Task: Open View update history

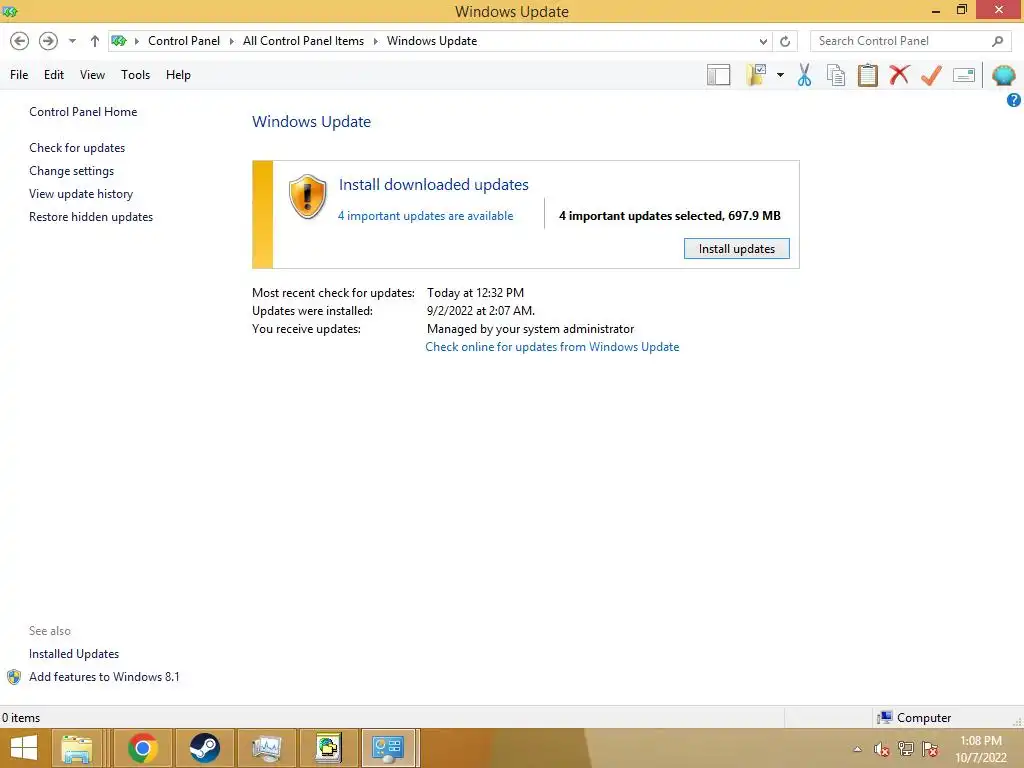Action: 81,194
